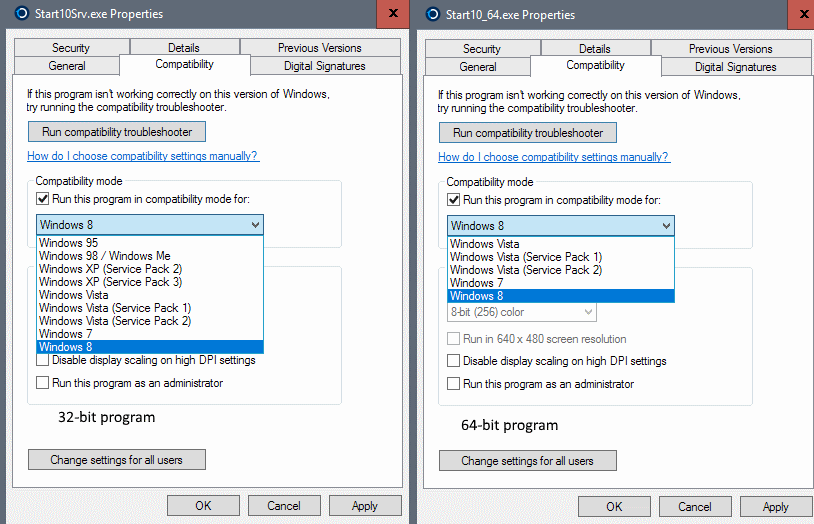Open Details tab in Start10_64.exe Properties
814x524 pixels.
[595, 49]
